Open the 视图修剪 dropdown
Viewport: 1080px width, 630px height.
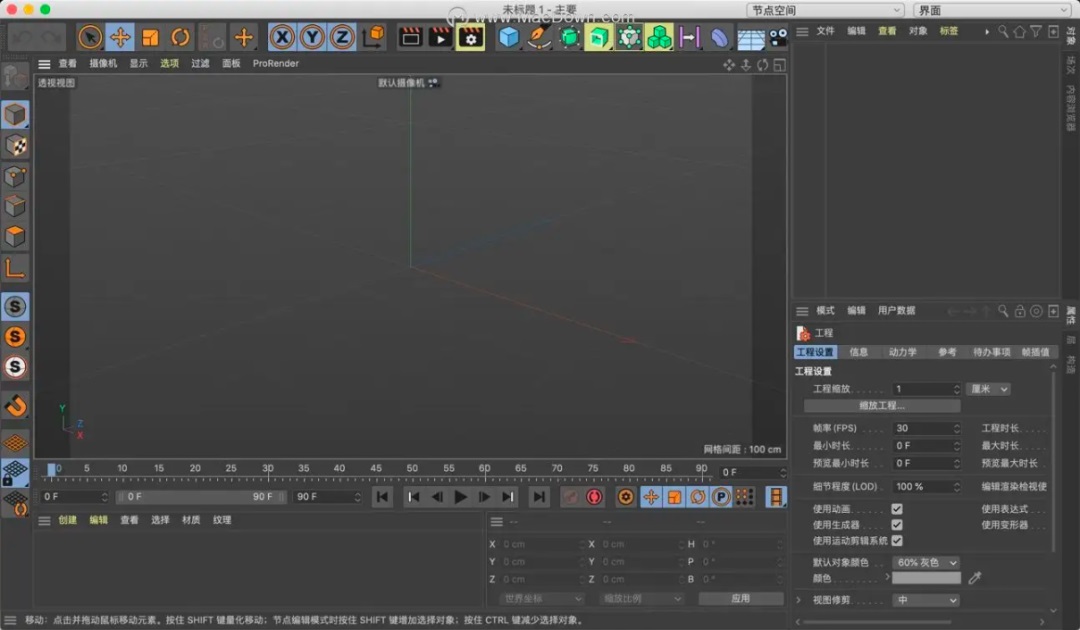926,600
